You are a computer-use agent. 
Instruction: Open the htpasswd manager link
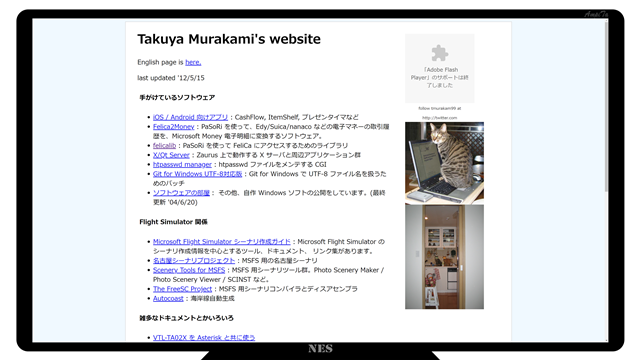tap(182, 164)
